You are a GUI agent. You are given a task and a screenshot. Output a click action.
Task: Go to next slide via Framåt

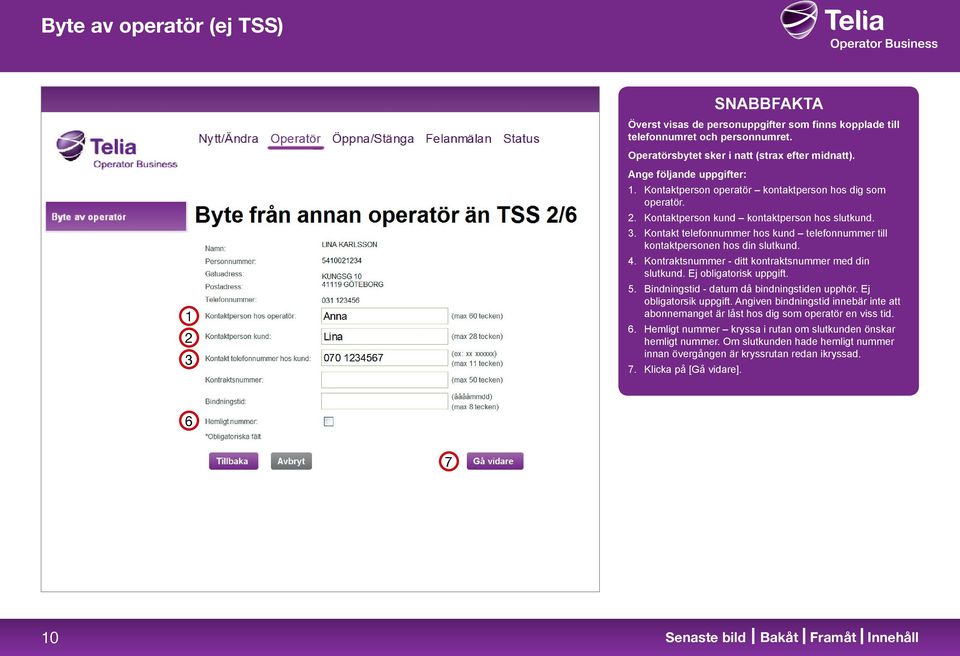pyautogui.click(x=833, y=638)
